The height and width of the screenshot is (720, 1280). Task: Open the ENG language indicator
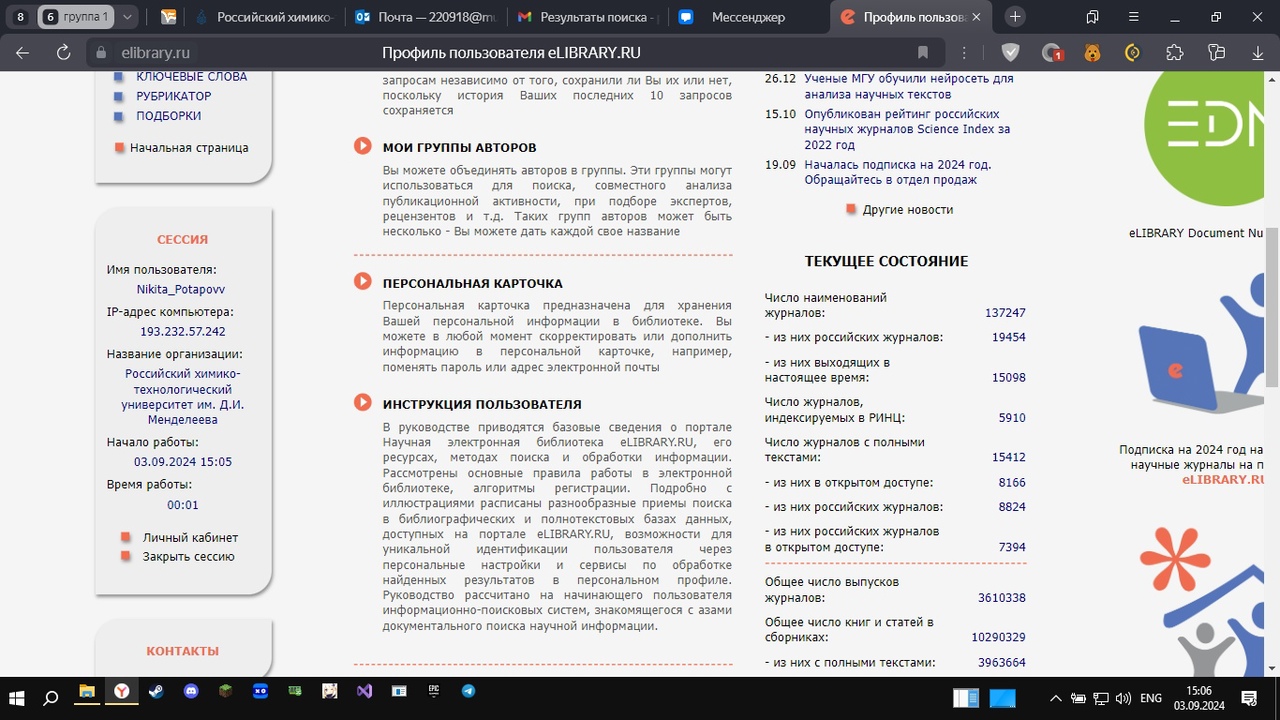(x=1151, y=698)
